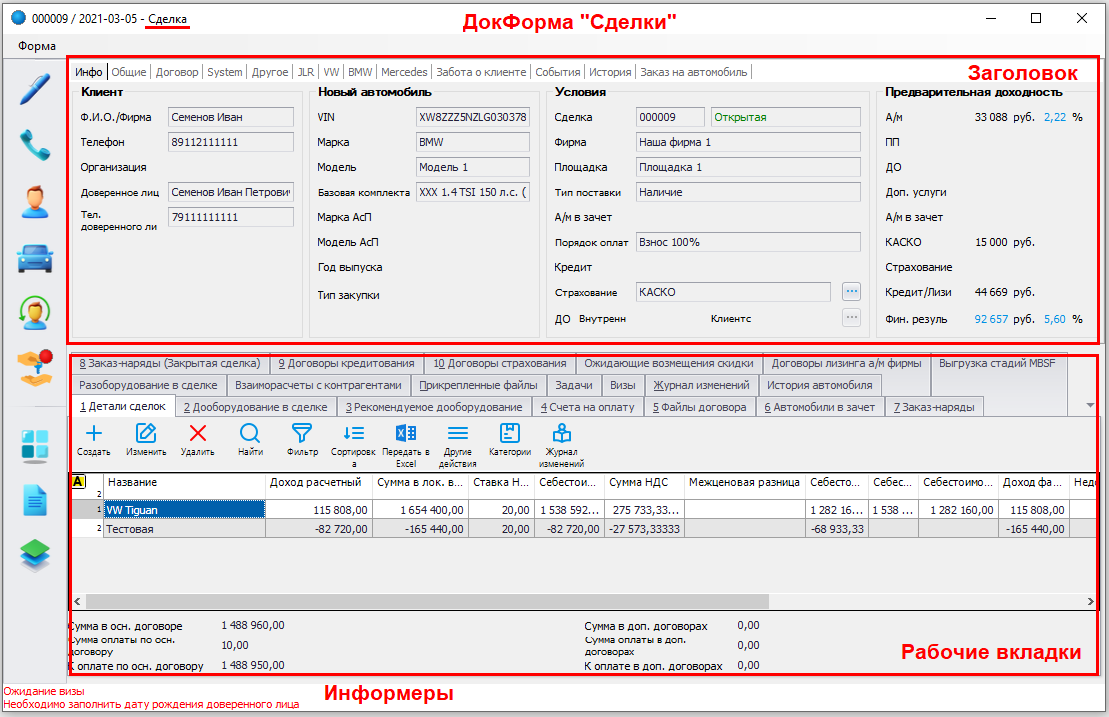Open the Форма menu
The width and height of the screenshot is (1109, 717).
point(37,46)
